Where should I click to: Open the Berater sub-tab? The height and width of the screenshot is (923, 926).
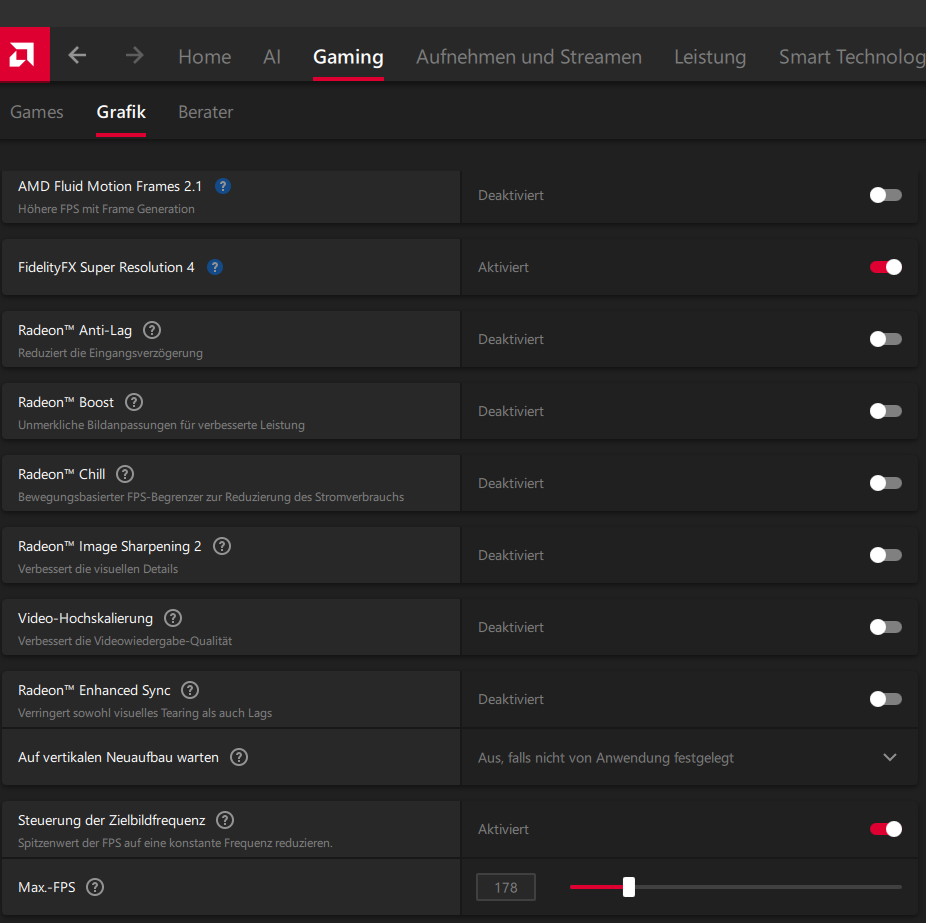pos(206,112)
